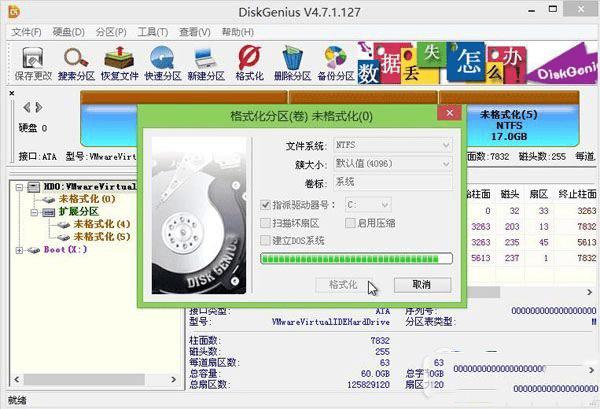Click the green format progress bar

(x=356, y=259)
